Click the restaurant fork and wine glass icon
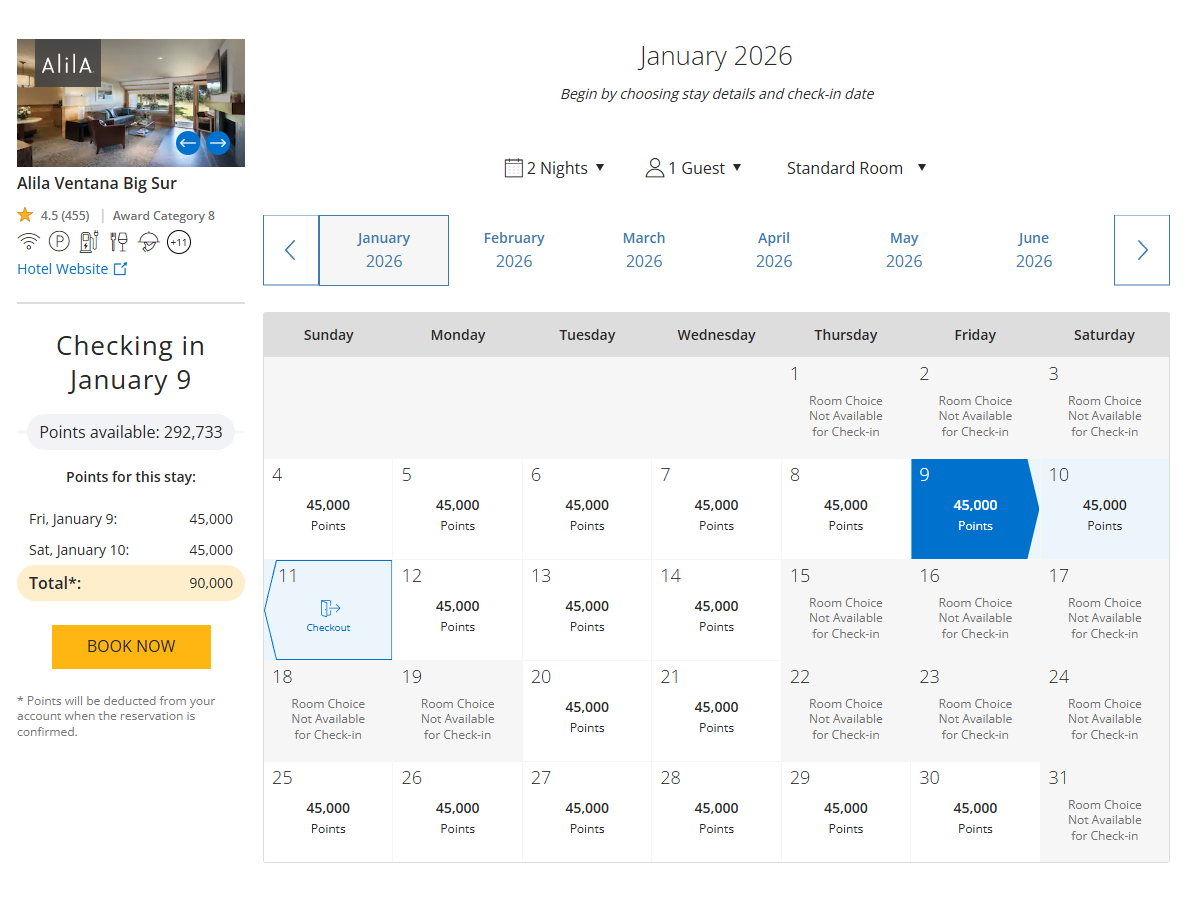 [119, 242]
